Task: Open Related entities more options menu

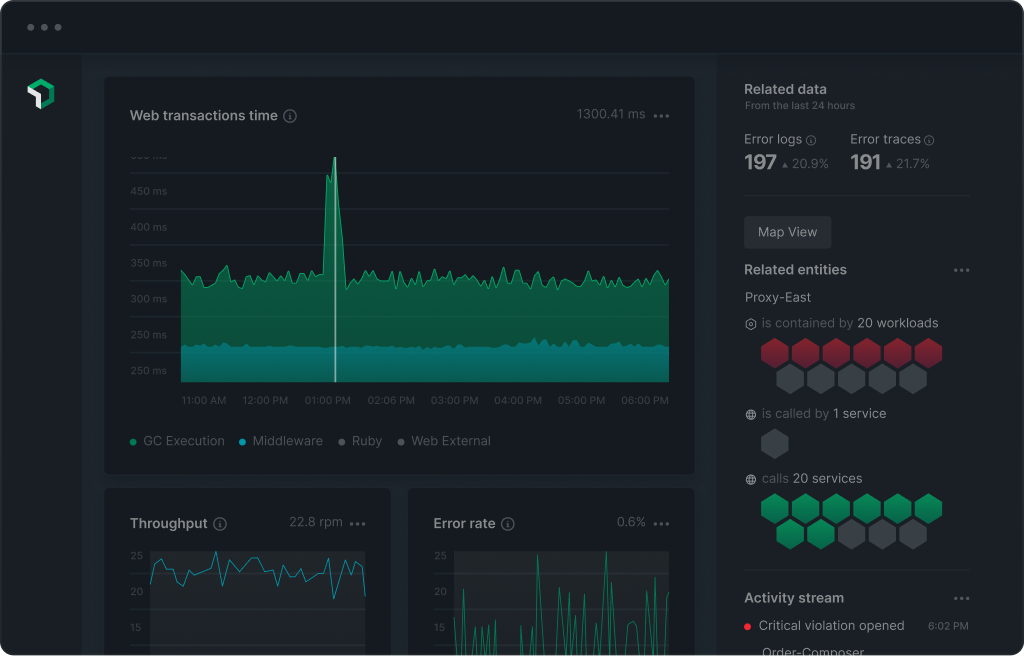Action: click(x=961, y=270)
